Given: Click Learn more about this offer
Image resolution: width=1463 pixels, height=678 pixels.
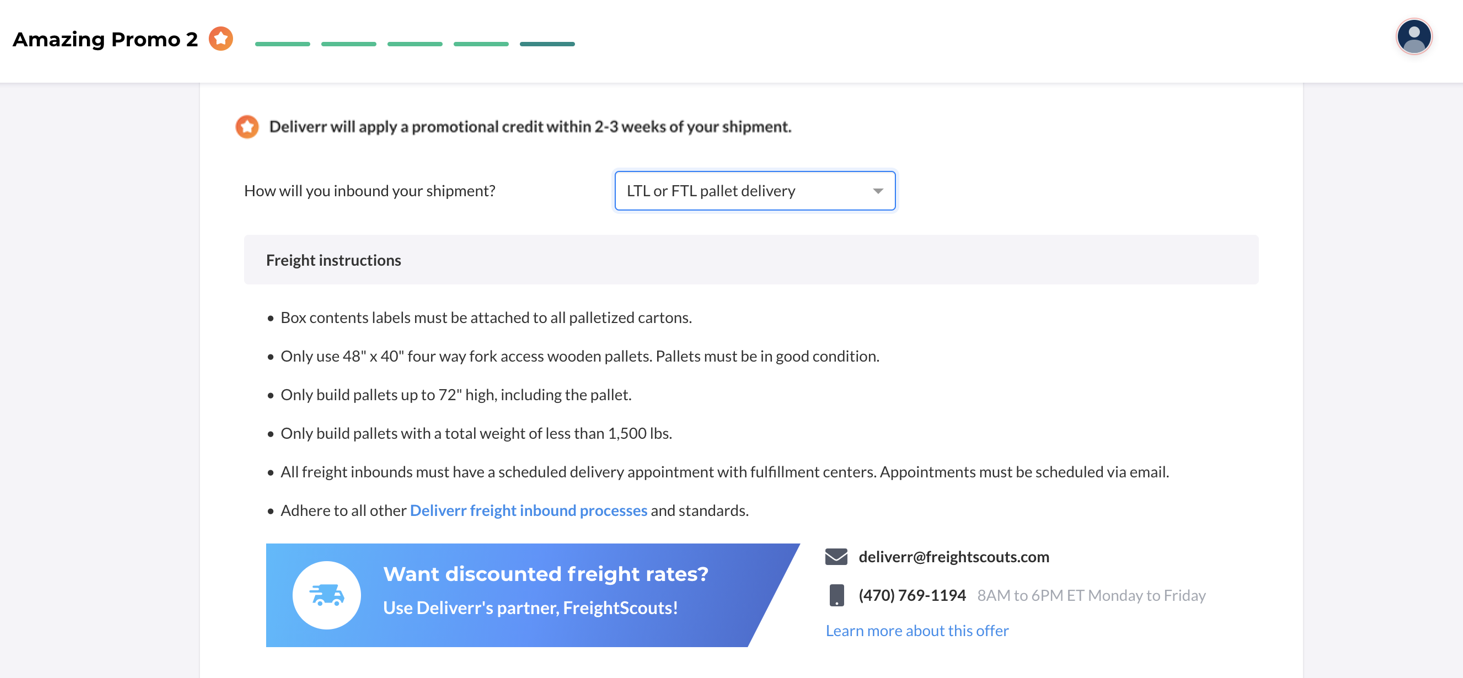Looking at the screenshot, I should click(x=917, y=630).
